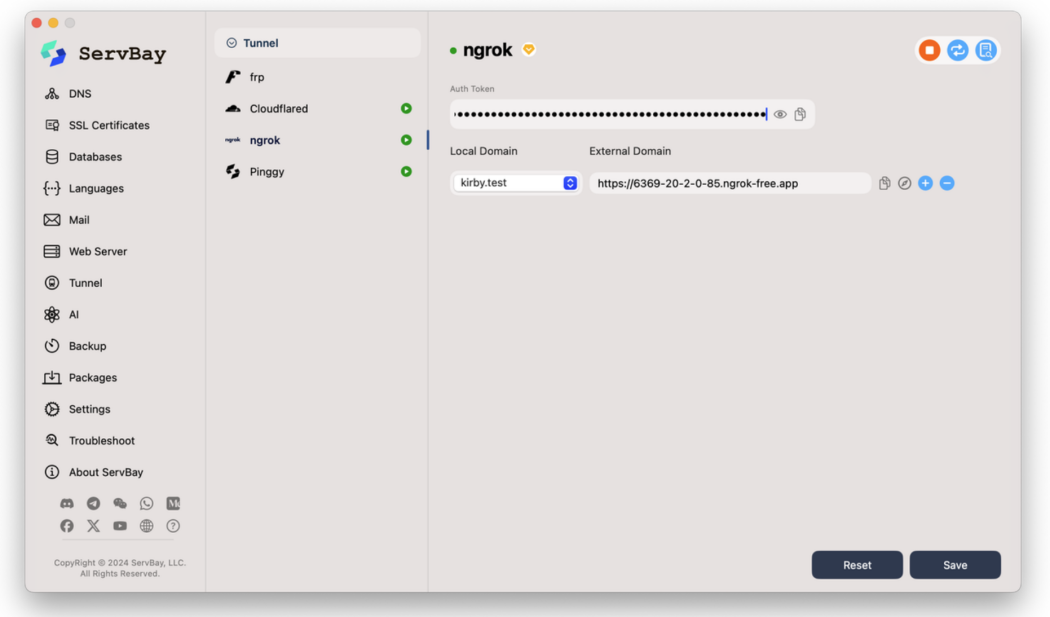Stop the ngrok service with the orange button
Image resolution: width=1050 pixels, height=617 pixels.
point(929,50)
